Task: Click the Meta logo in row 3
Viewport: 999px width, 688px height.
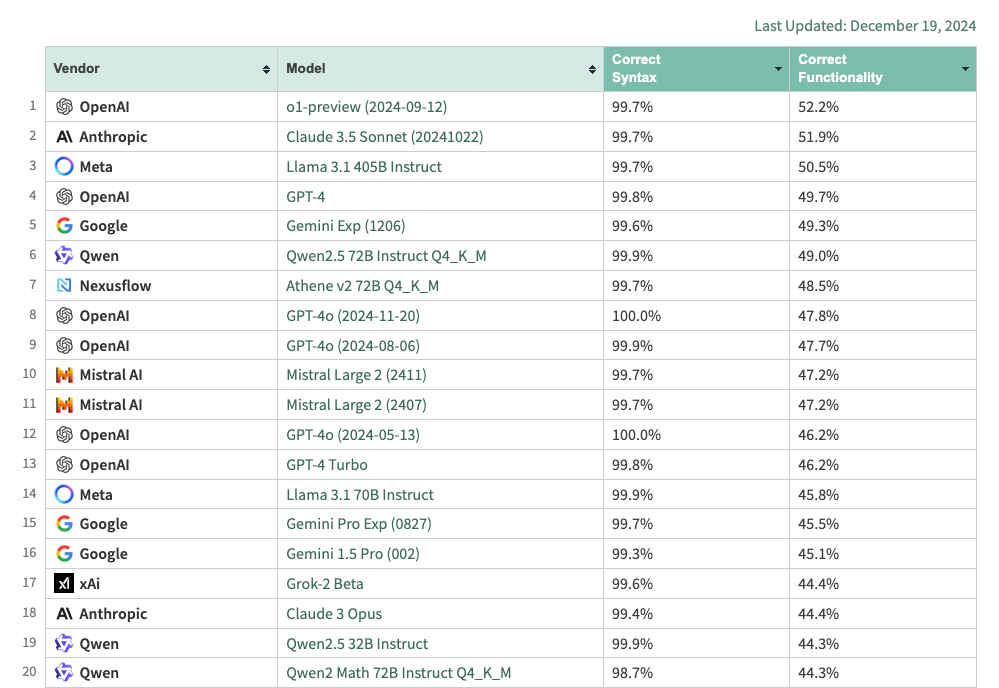Action: pyautogui.click(x=64, y=167)
